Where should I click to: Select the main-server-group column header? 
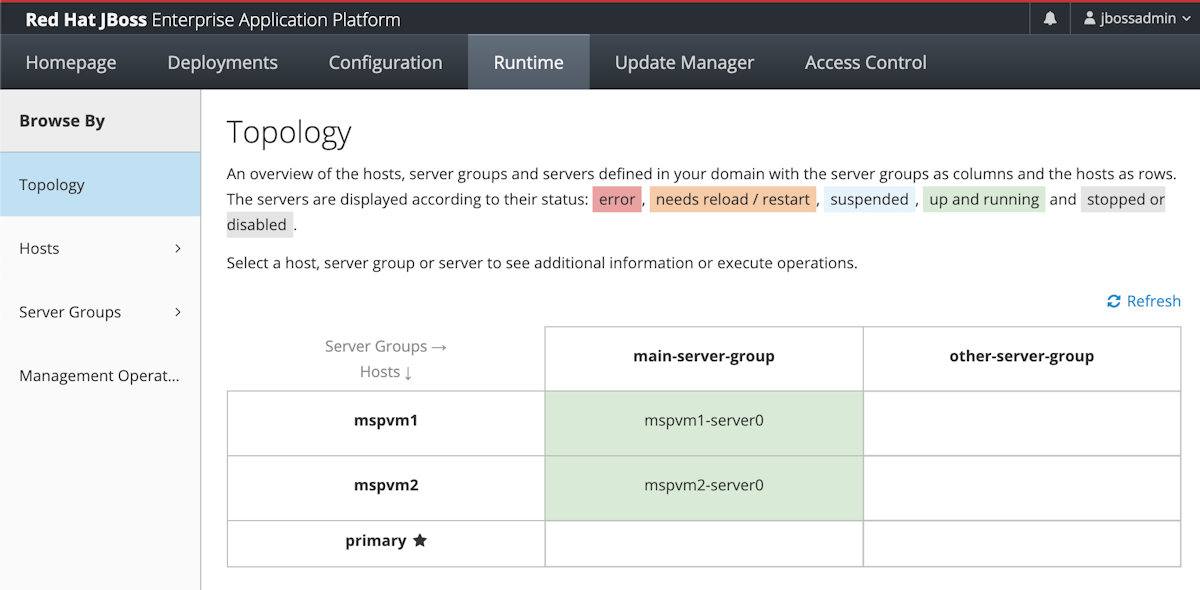pyautogui.click(x=703, y=357)
